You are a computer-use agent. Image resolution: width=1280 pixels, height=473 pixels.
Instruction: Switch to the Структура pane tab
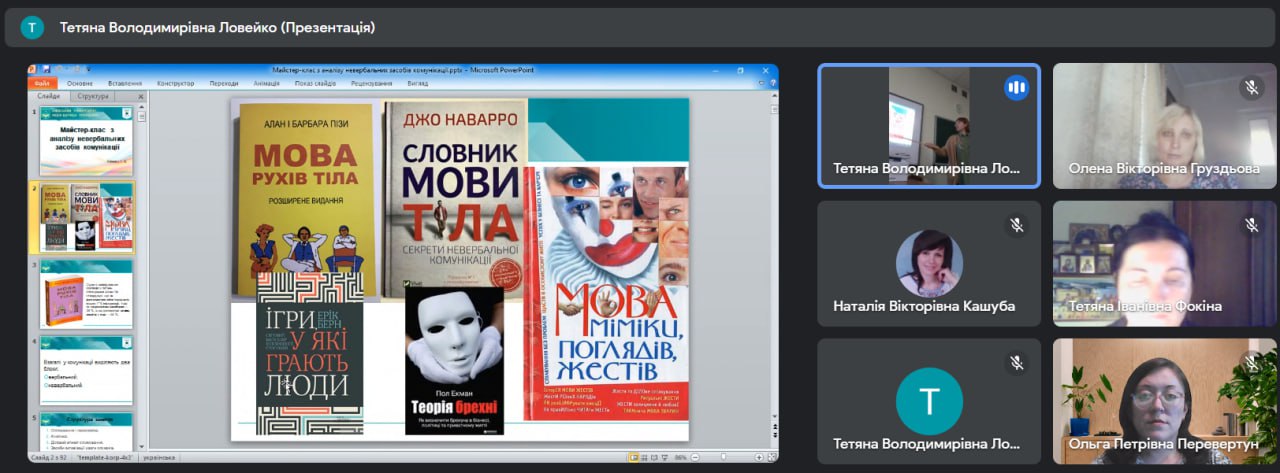pos(92,97)
